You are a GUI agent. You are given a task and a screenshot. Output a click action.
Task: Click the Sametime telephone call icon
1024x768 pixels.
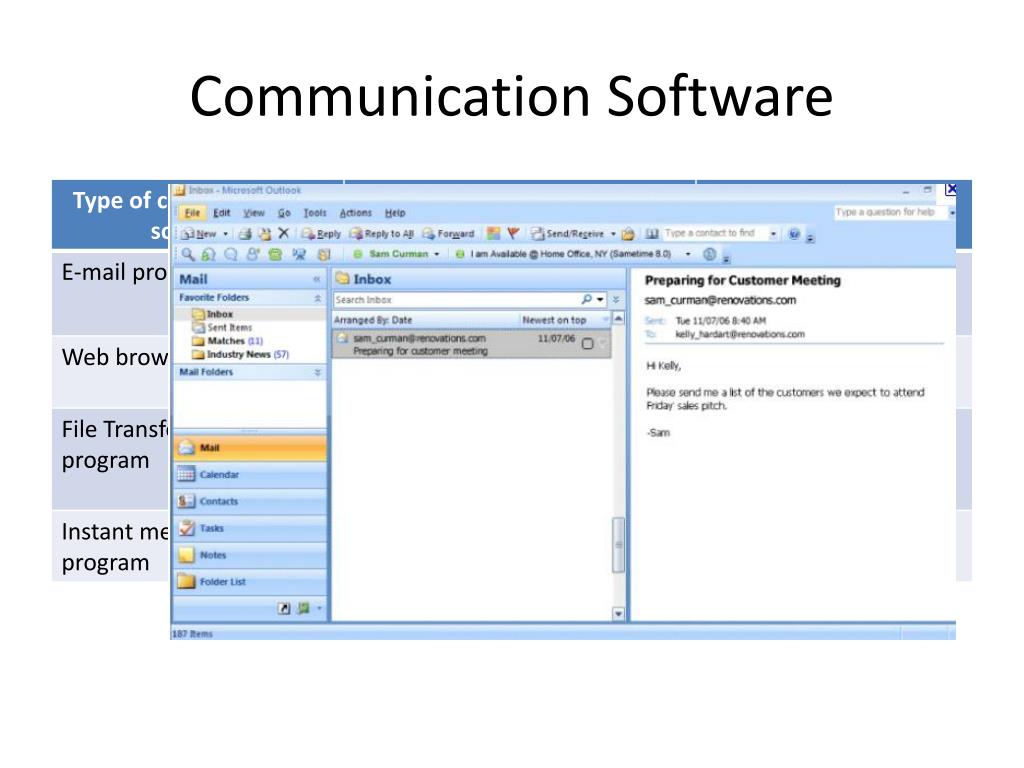[x=275, y=255]
